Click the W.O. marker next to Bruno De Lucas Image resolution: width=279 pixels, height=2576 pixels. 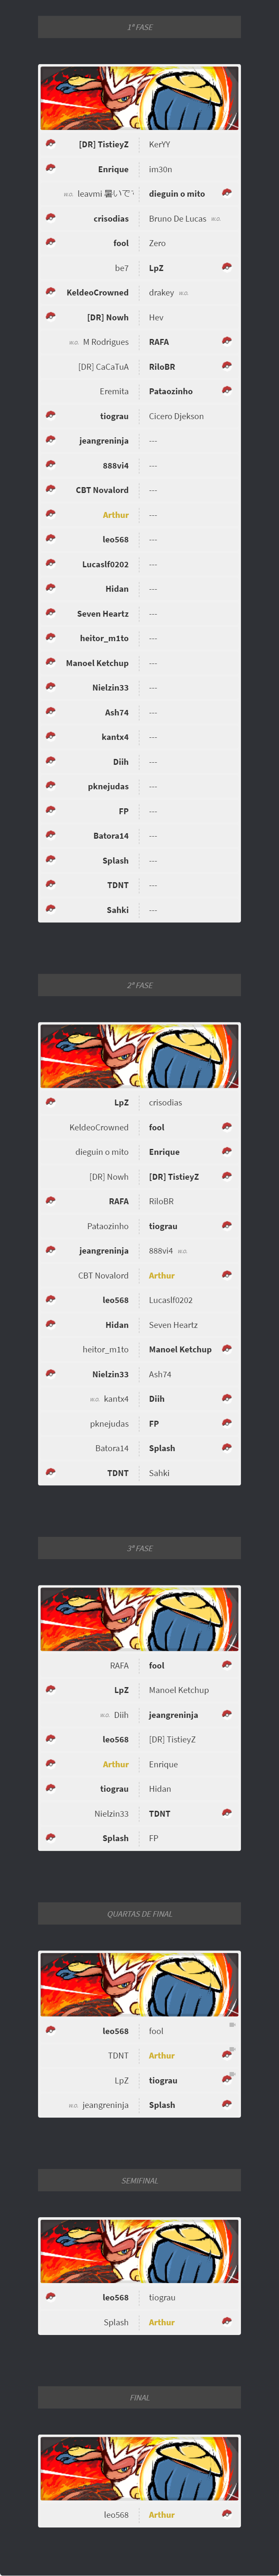coord(216,219)
